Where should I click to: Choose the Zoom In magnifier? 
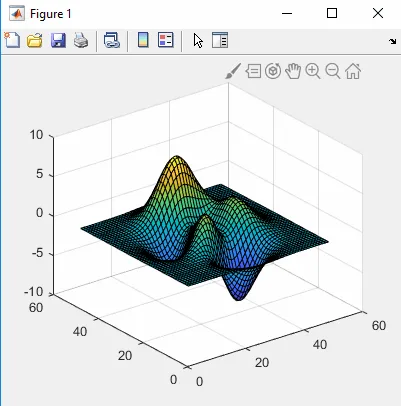pos(313,71)
